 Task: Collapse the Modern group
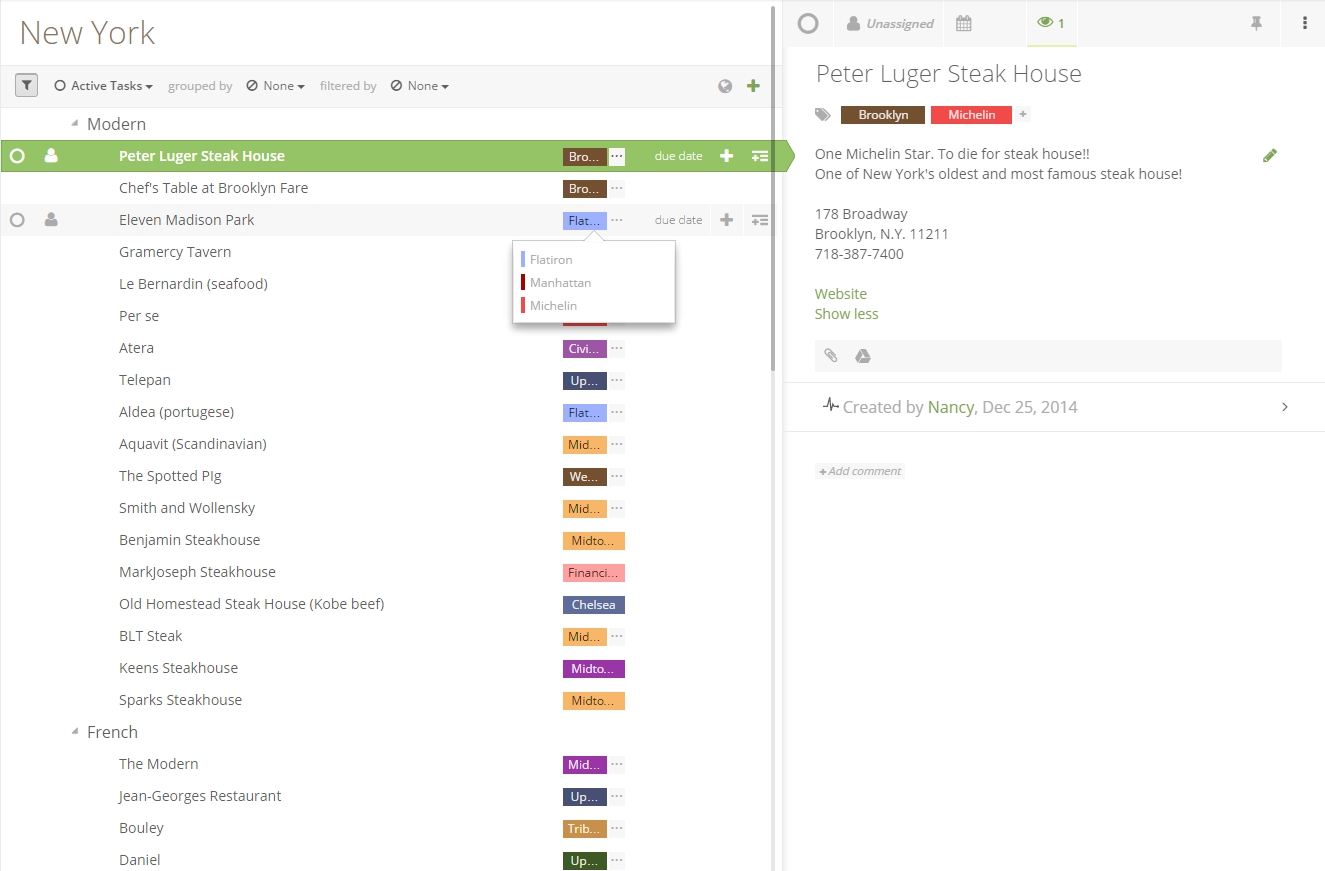coord(75,124)
